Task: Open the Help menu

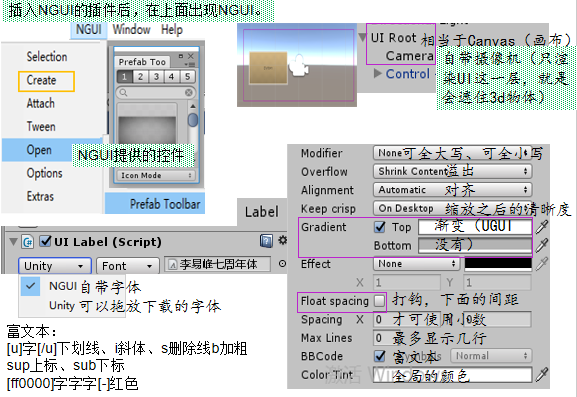Action: click(171, 30)
